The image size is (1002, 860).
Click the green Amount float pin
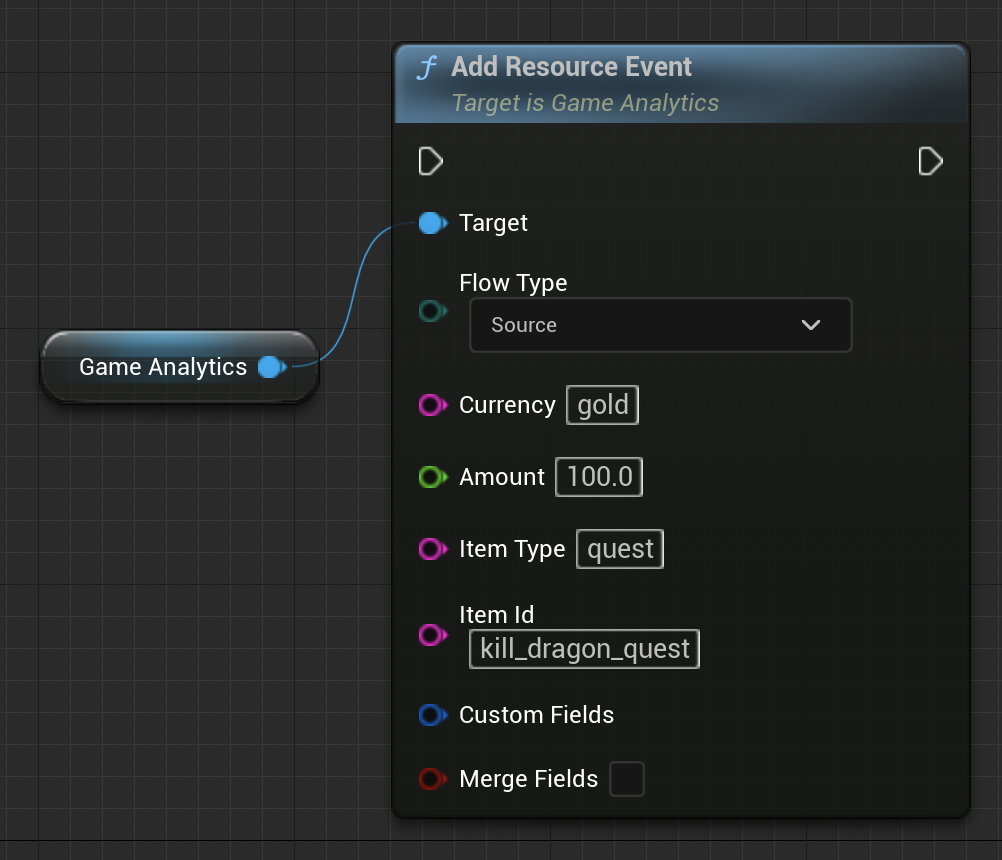431,477
